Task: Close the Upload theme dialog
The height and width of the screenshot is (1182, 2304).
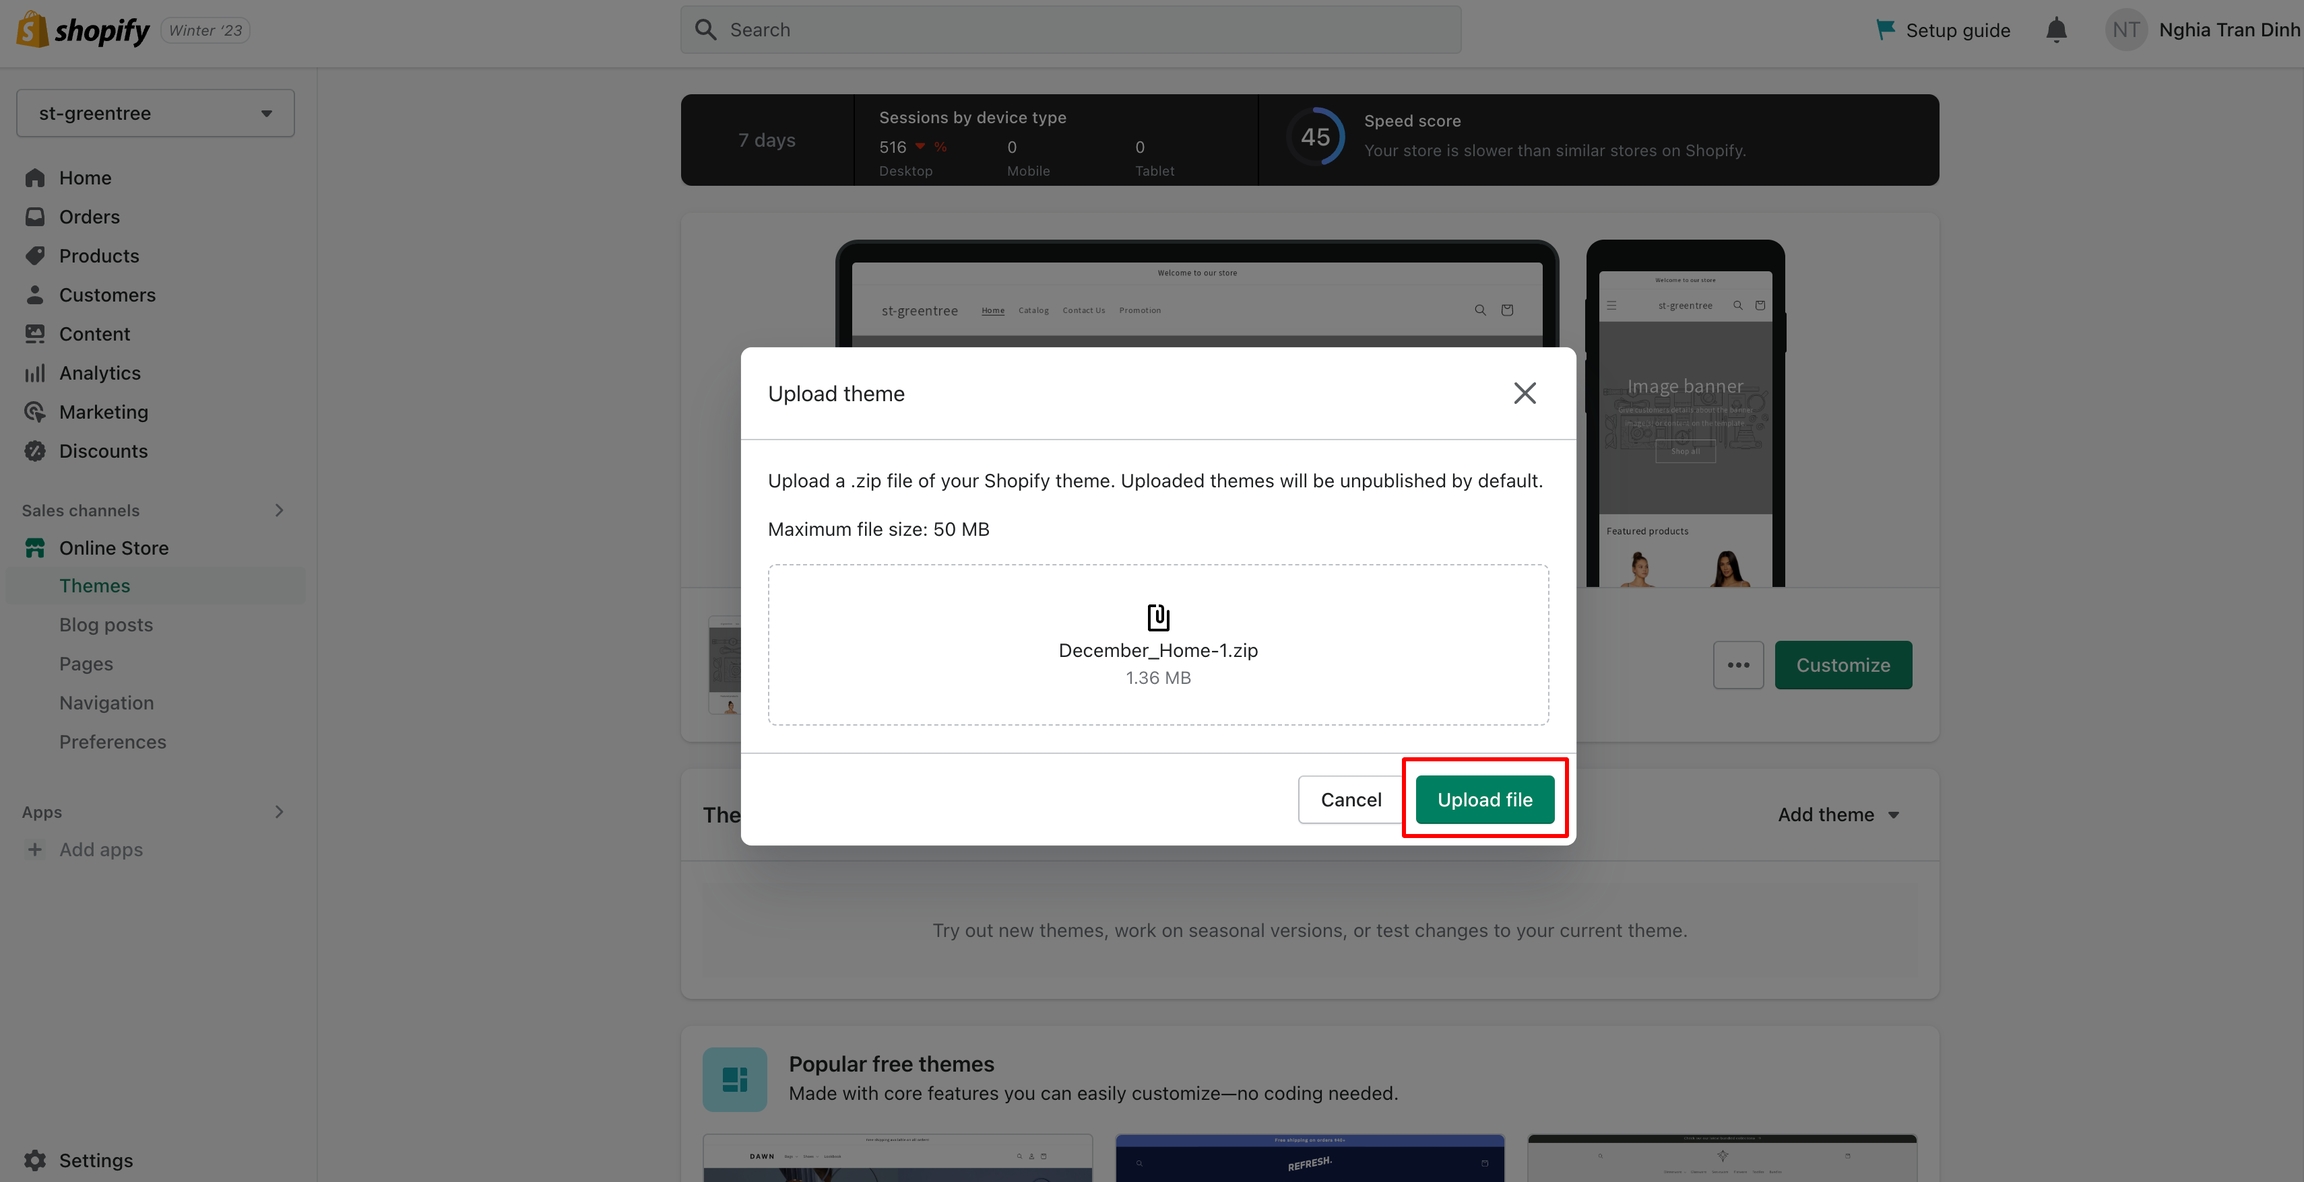Action: click(1524, 393)
